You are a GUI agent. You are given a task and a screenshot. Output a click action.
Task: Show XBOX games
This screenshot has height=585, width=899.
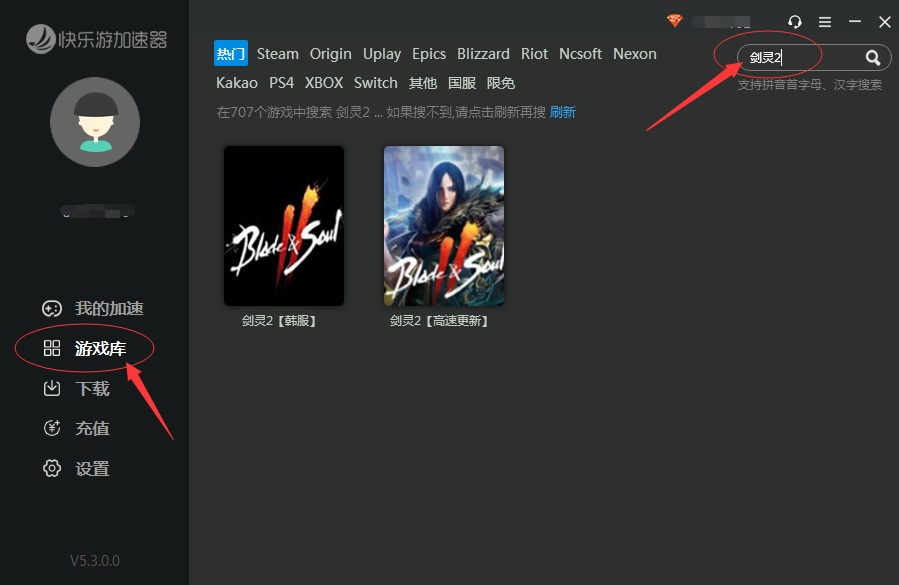[324, 83]
